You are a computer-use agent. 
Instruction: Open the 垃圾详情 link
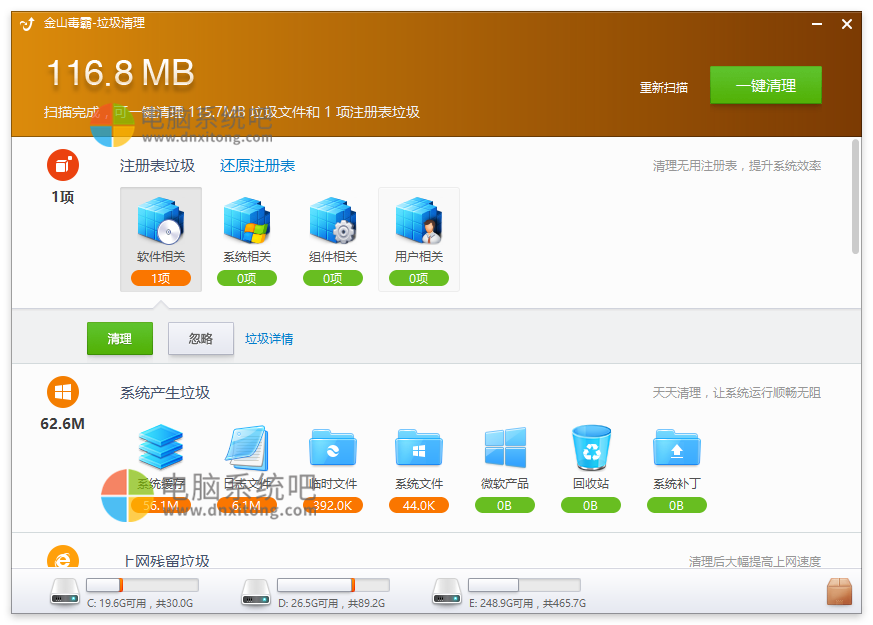pos(269,338)
